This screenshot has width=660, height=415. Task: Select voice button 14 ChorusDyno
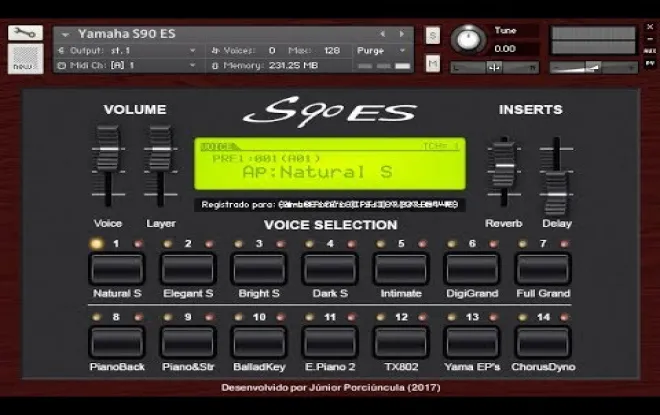point(543,342)
